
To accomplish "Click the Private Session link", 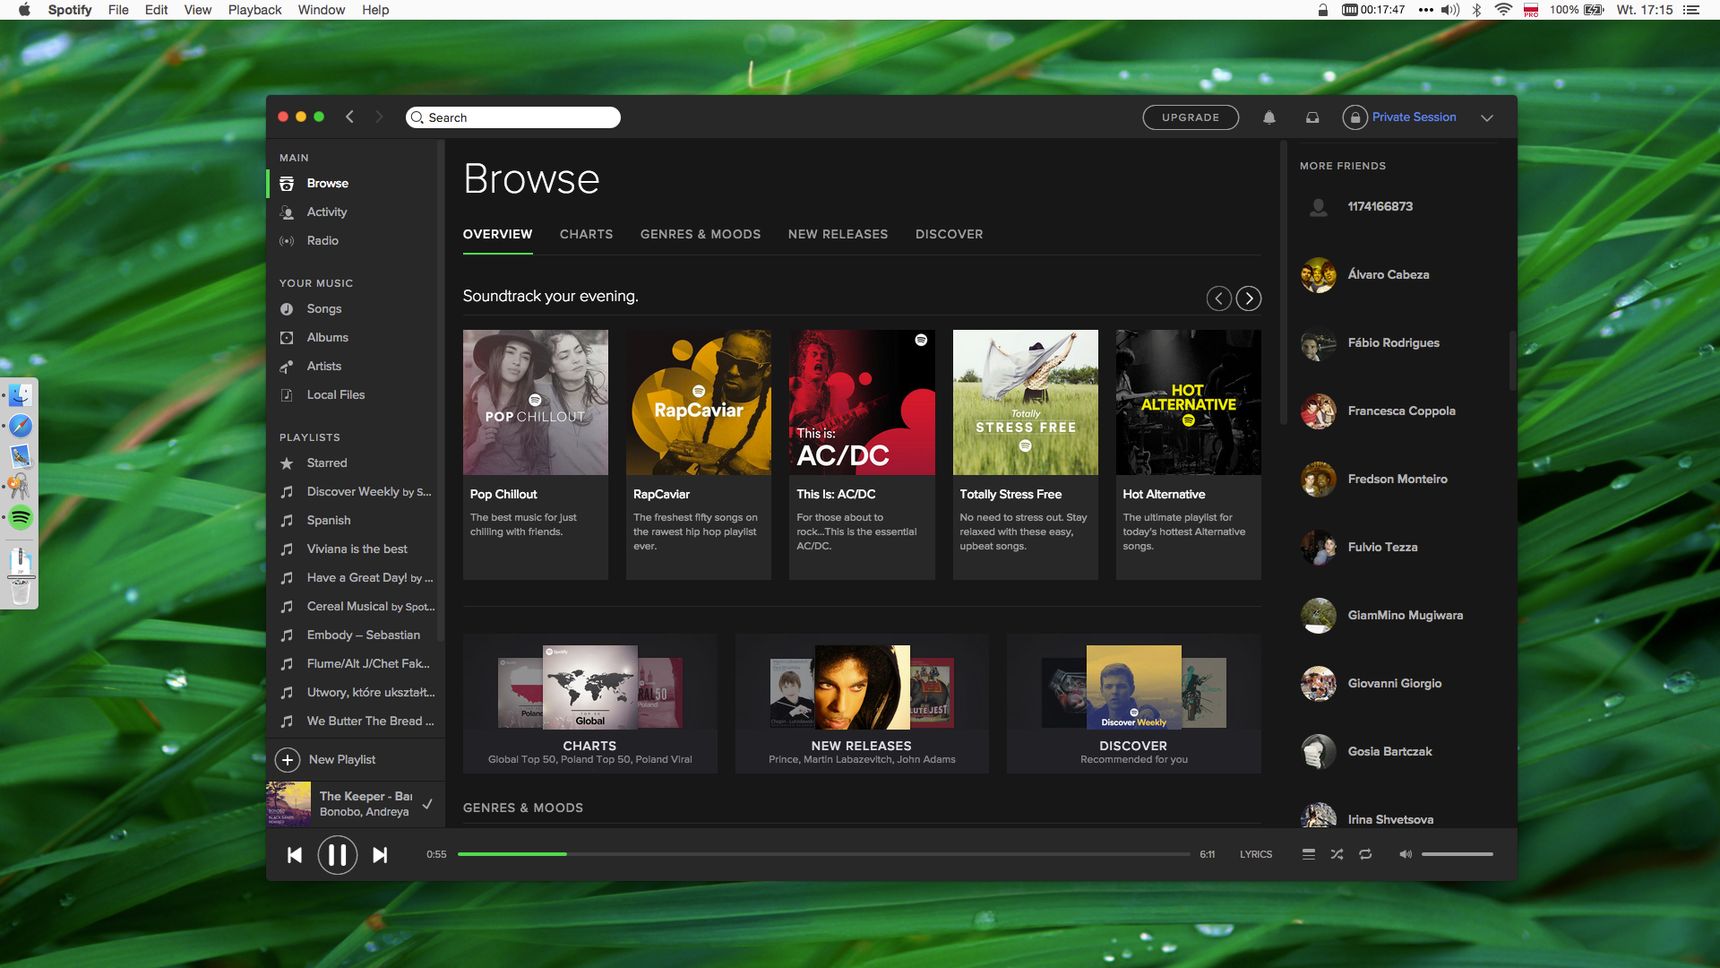I will pos(1414,117).
